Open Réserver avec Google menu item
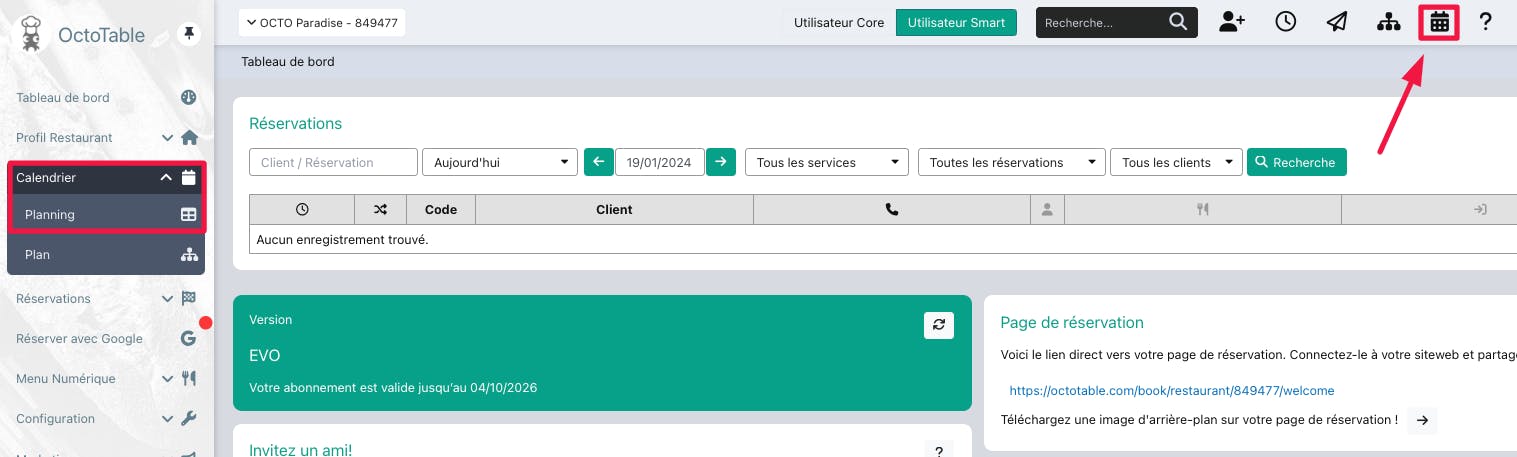The width and height of the screenshot is (1517, 457). coord(80,339)
